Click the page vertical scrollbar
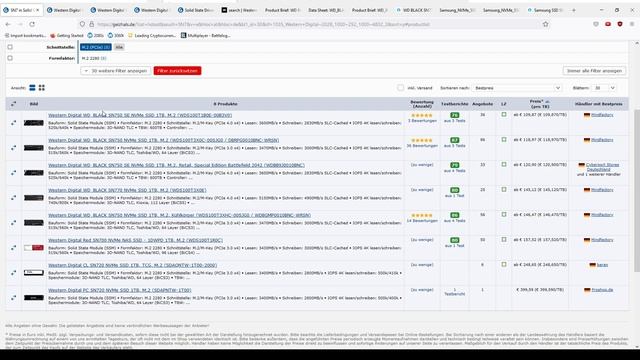This screenshot has height=360, width=640. point(637,191)
